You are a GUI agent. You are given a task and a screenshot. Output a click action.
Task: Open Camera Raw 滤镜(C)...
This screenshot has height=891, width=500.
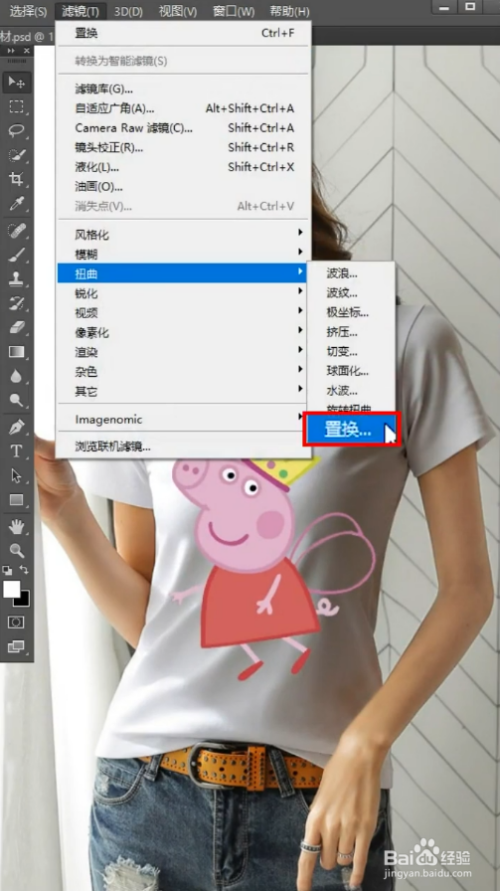click(184, 128)
